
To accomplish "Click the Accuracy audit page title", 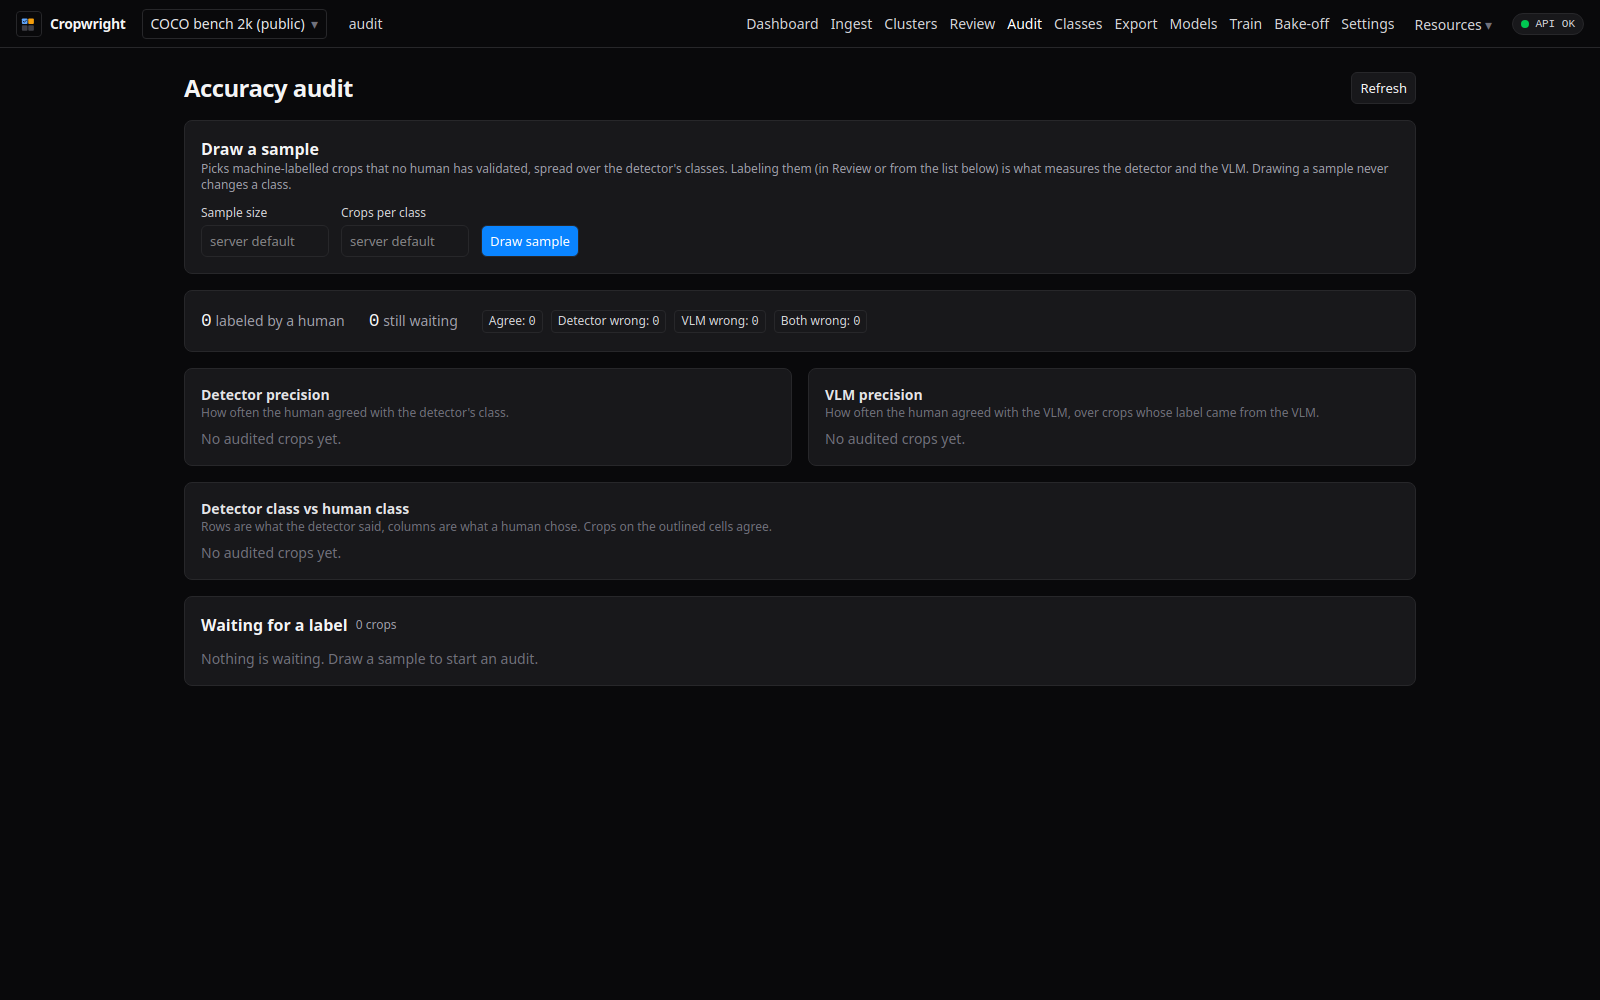I will point(268,89).
